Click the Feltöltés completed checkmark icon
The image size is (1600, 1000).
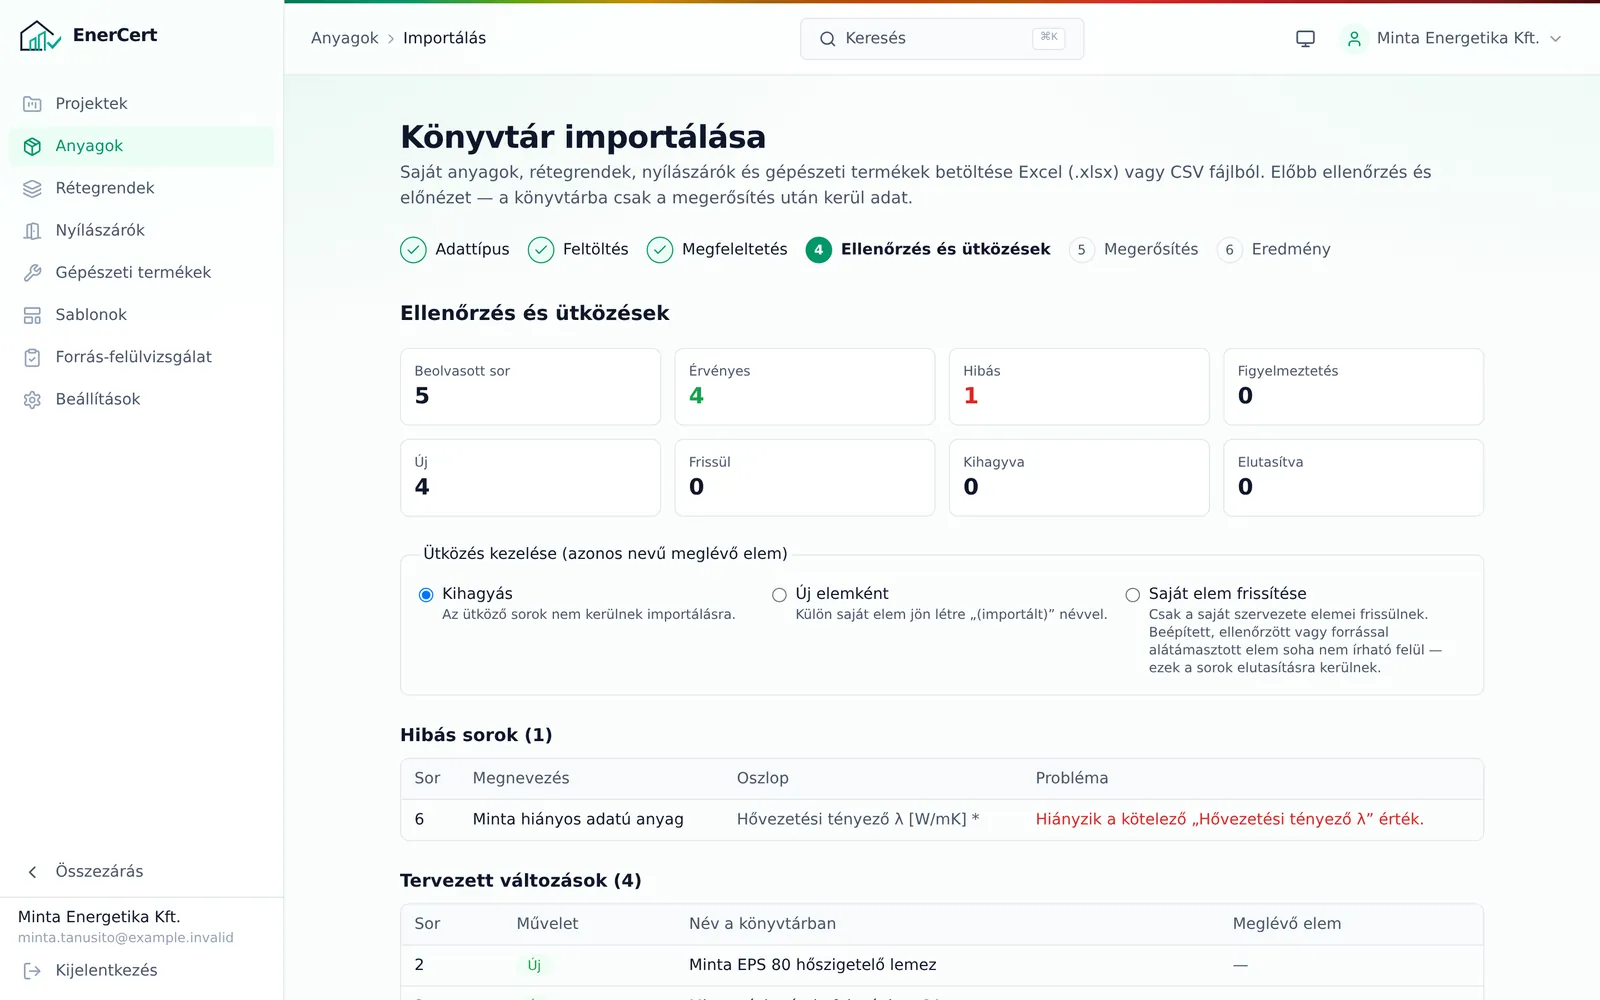[x=541, y=250]
